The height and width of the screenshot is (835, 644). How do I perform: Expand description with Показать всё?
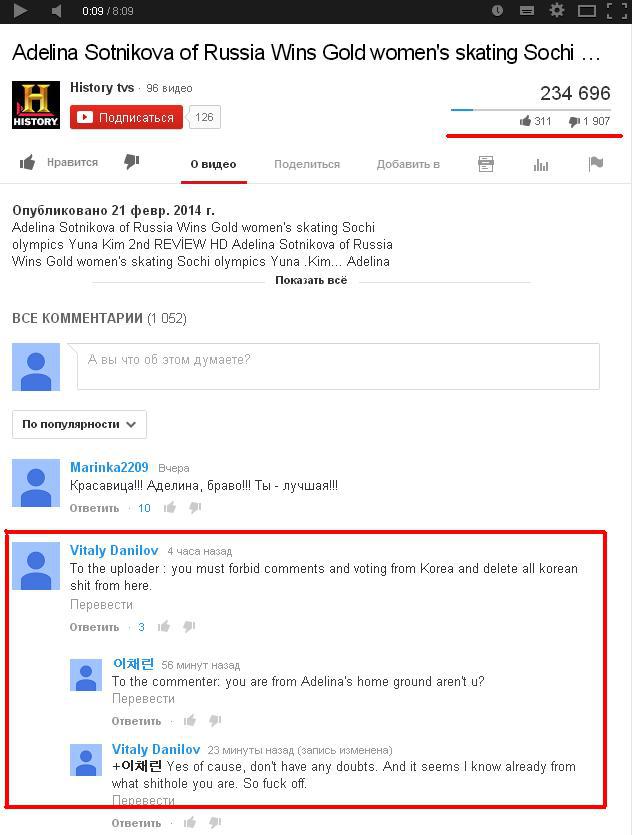click(x=311, y=280)
